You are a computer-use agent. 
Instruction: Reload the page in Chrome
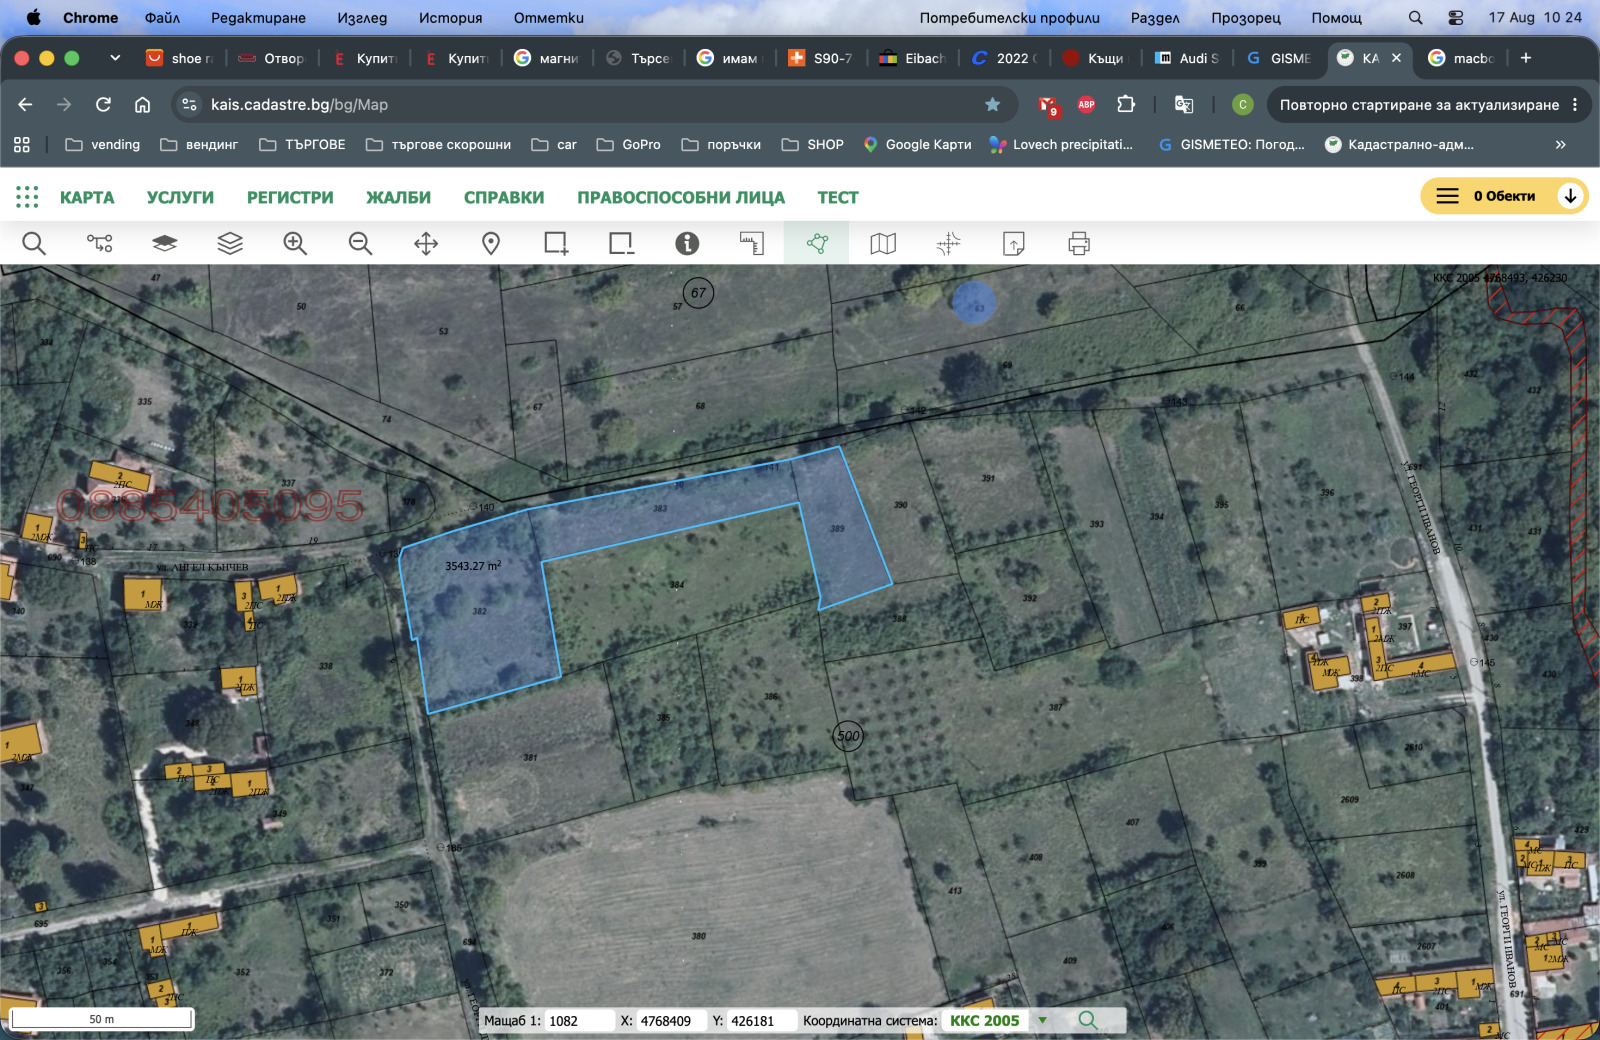(103, 104)
